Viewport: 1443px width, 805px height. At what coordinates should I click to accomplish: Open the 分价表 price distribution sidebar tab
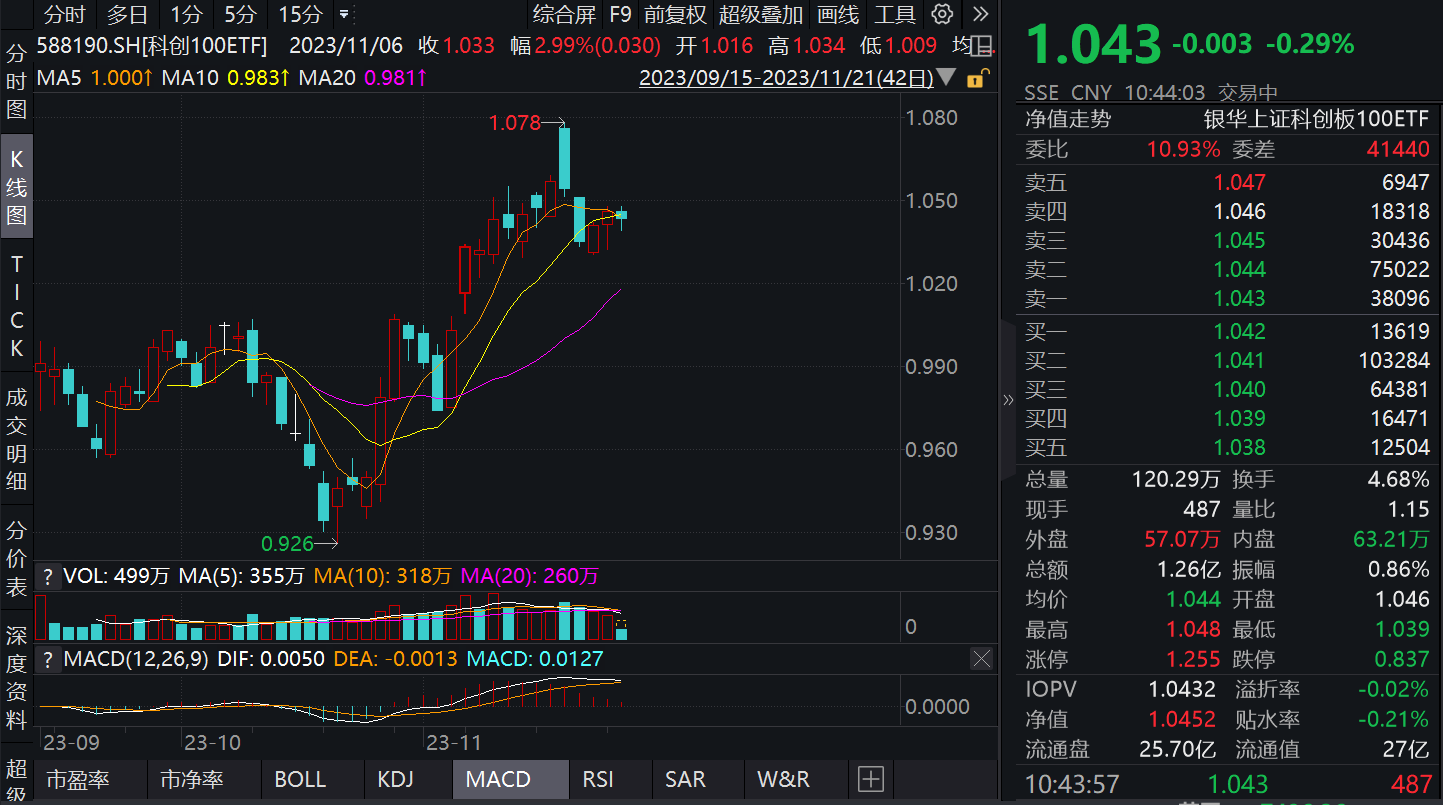tap(17, 559)
